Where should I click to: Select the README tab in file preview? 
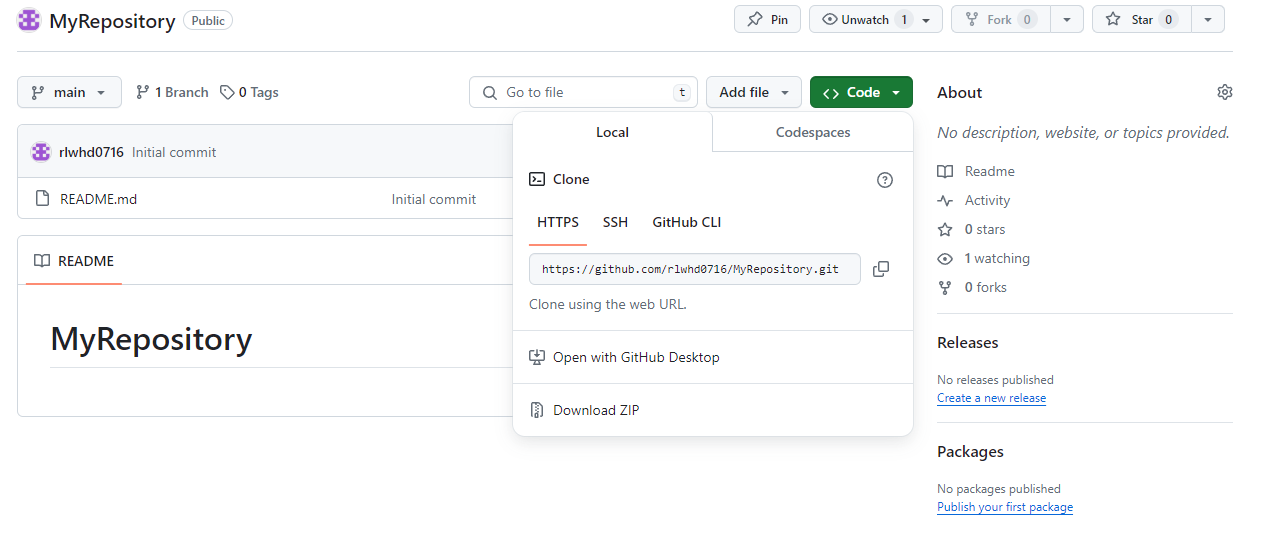[74, 261]
